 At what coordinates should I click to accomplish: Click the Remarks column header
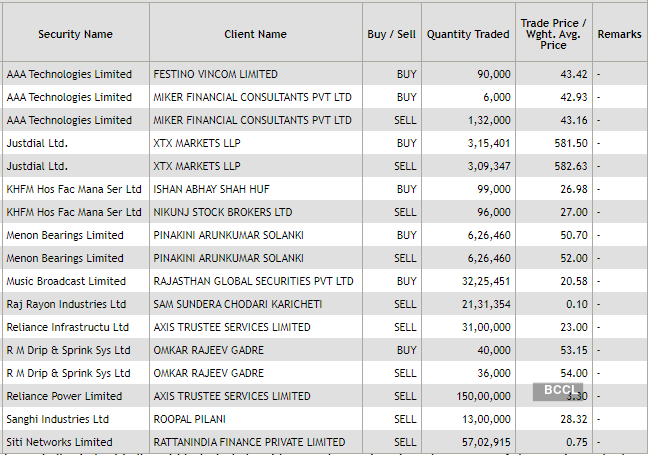(x=619, y=34)
